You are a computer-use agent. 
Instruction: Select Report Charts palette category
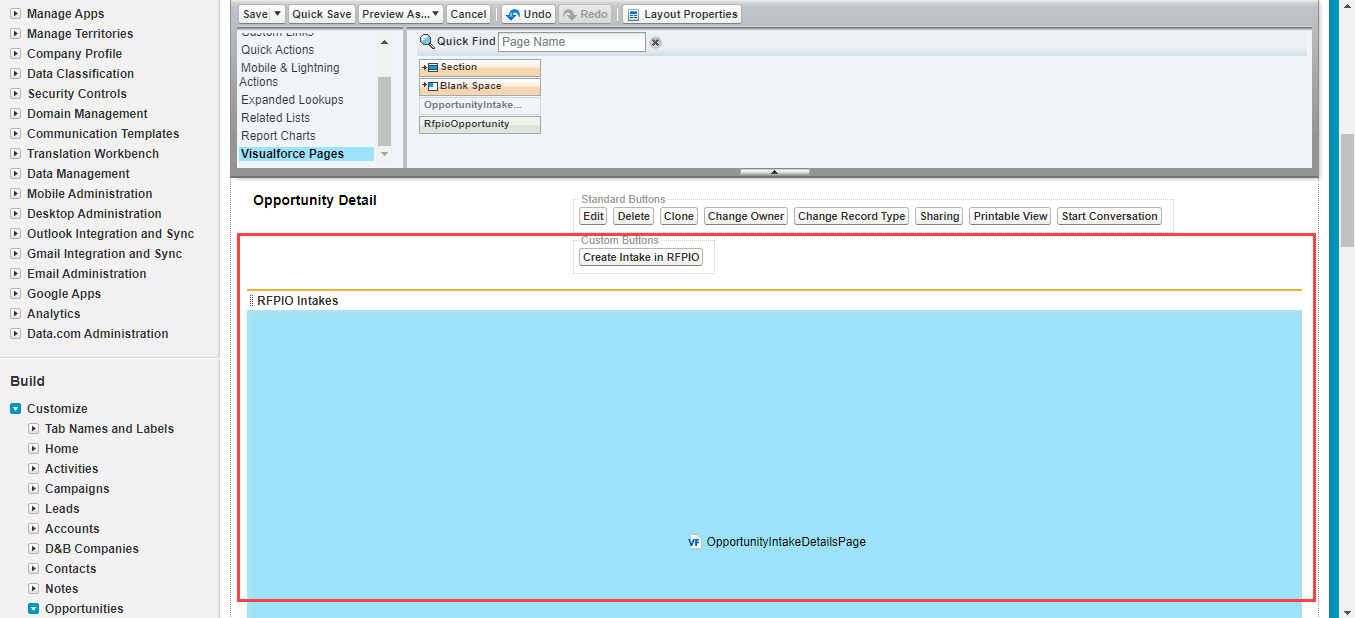[278, 136]
